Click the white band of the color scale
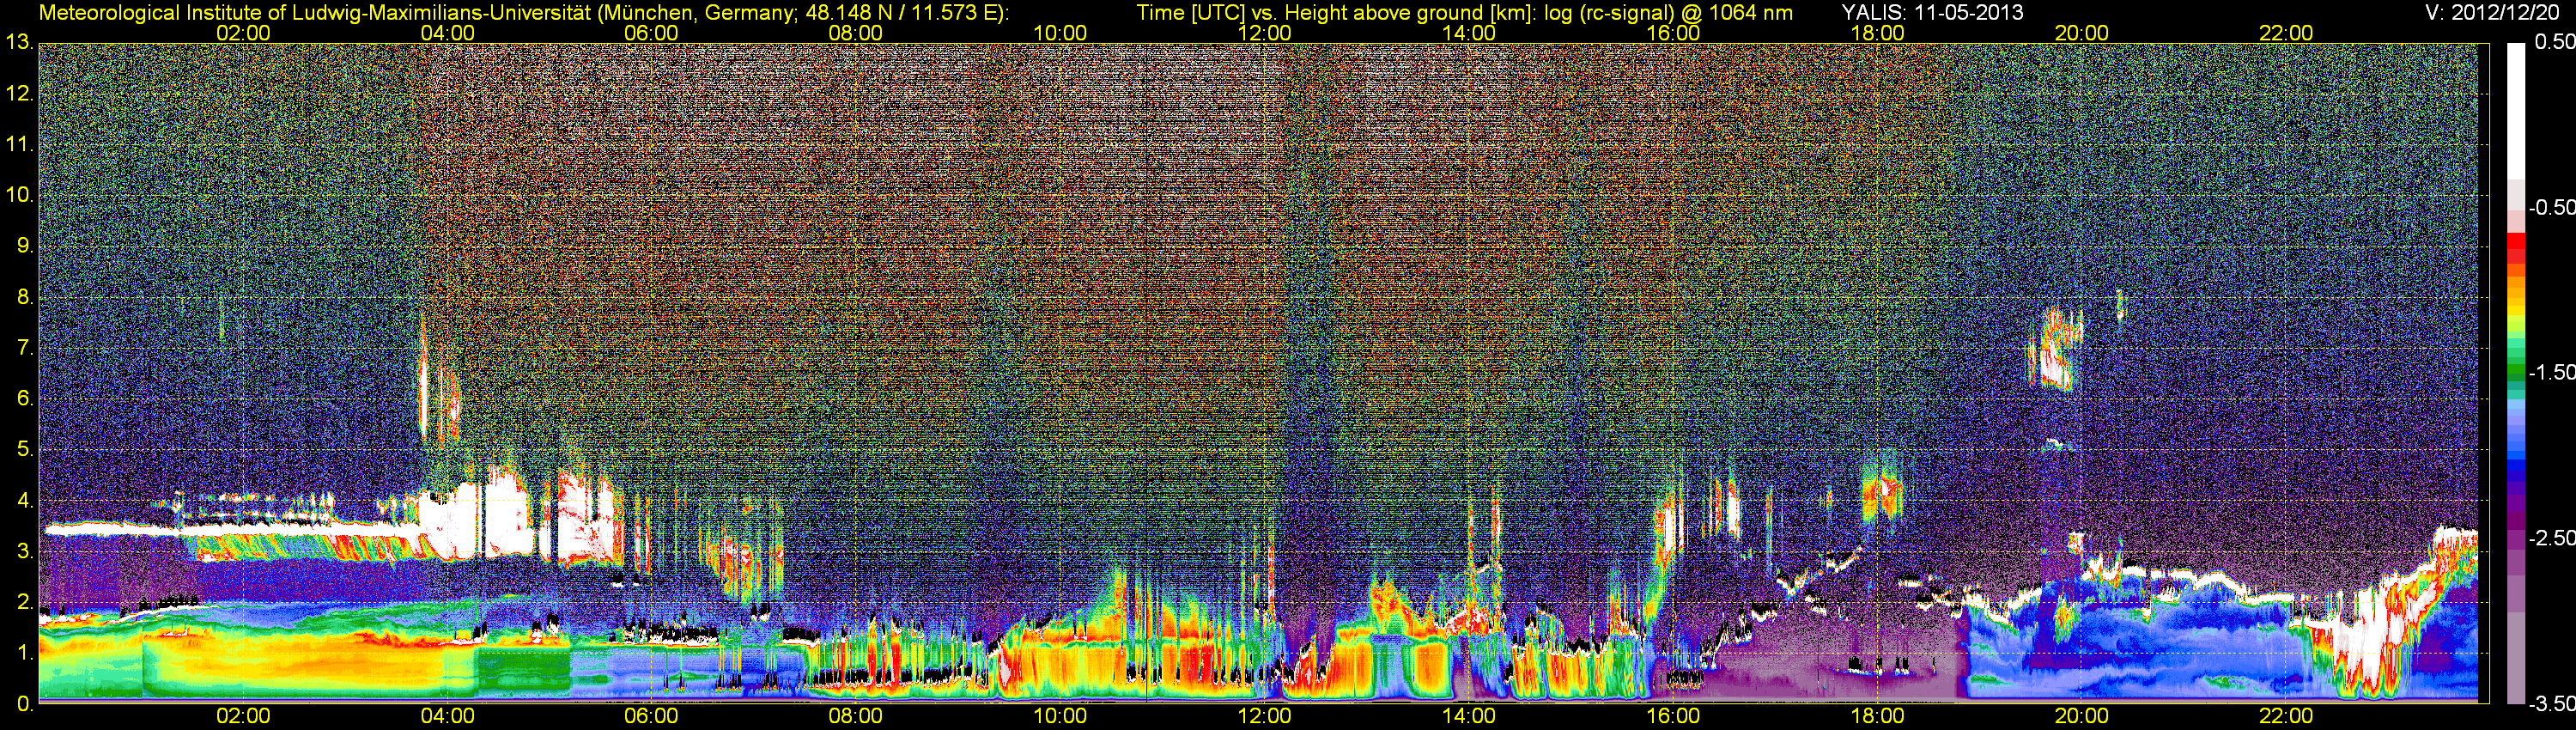The image size is (2576, 730). pyautogui.click(x=2515, y=111)
